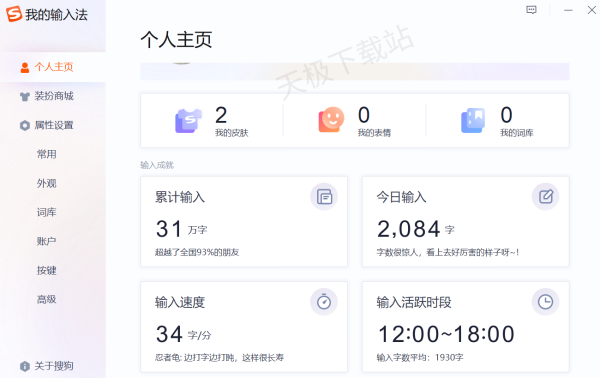Click the 个人主页 person icon
The width and height of the screenshot is (600, 378).
point(25,68)
